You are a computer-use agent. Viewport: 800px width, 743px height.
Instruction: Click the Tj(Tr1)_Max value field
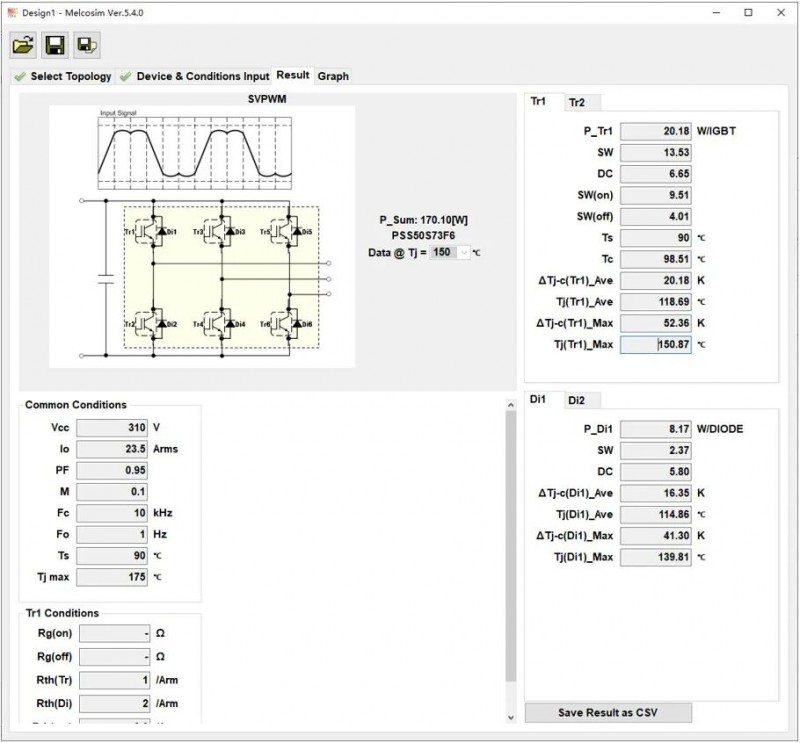[x=655, y=345]
